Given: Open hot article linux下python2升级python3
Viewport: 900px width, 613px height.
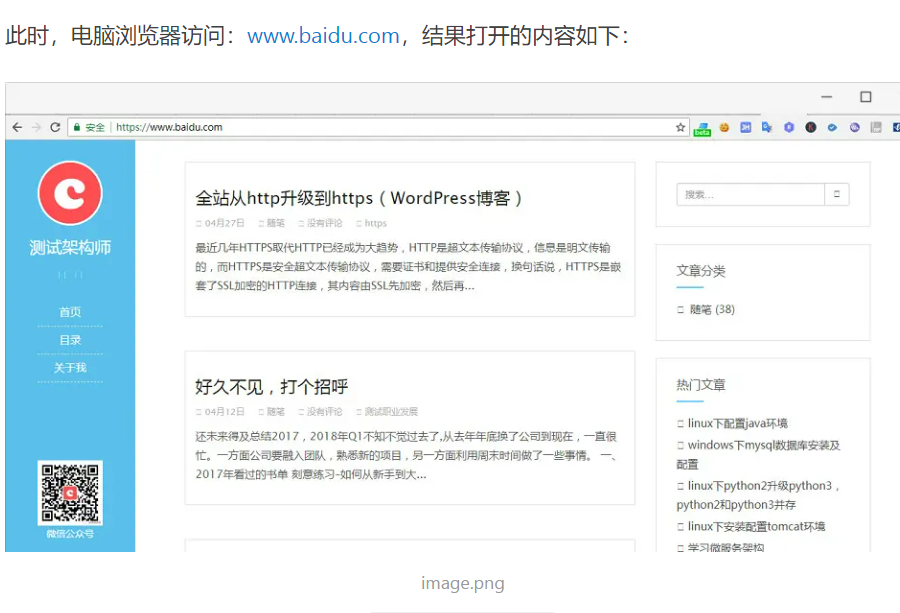Looking at the screenshot, I should tap(758, 495).
